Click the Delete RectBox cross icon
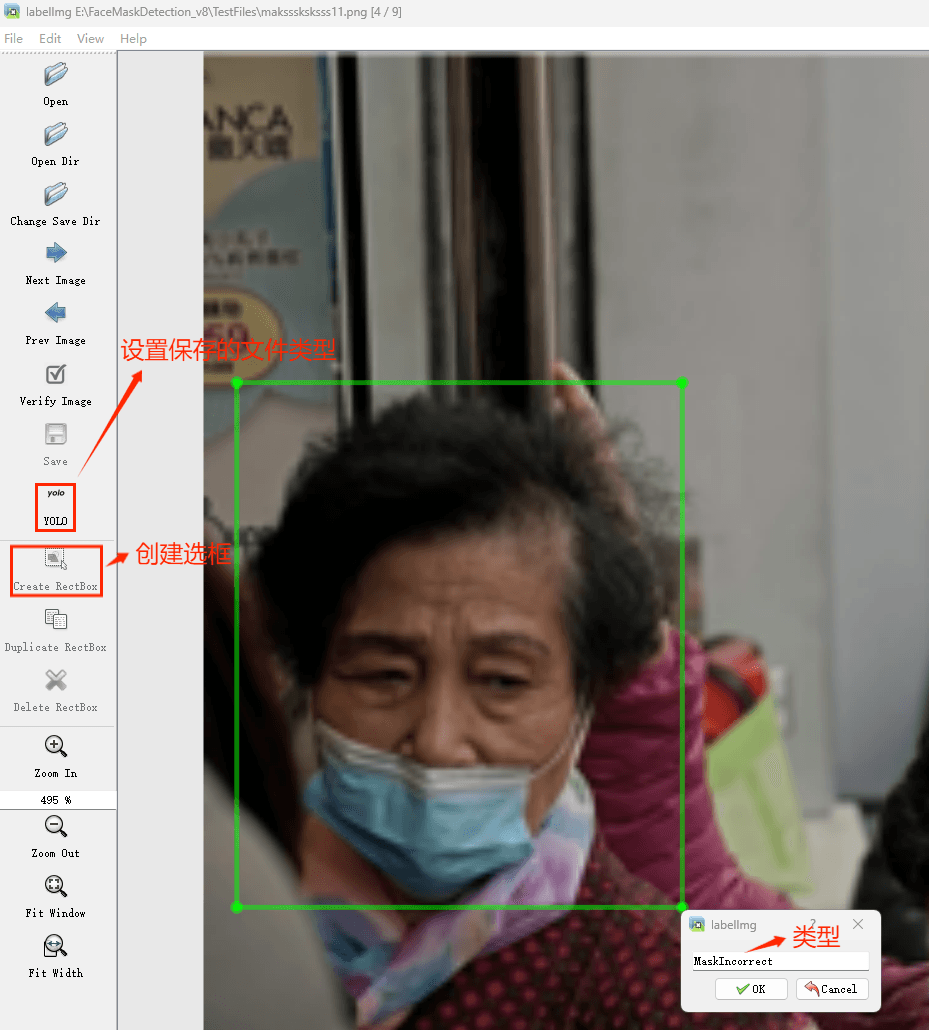 [56, 680]
